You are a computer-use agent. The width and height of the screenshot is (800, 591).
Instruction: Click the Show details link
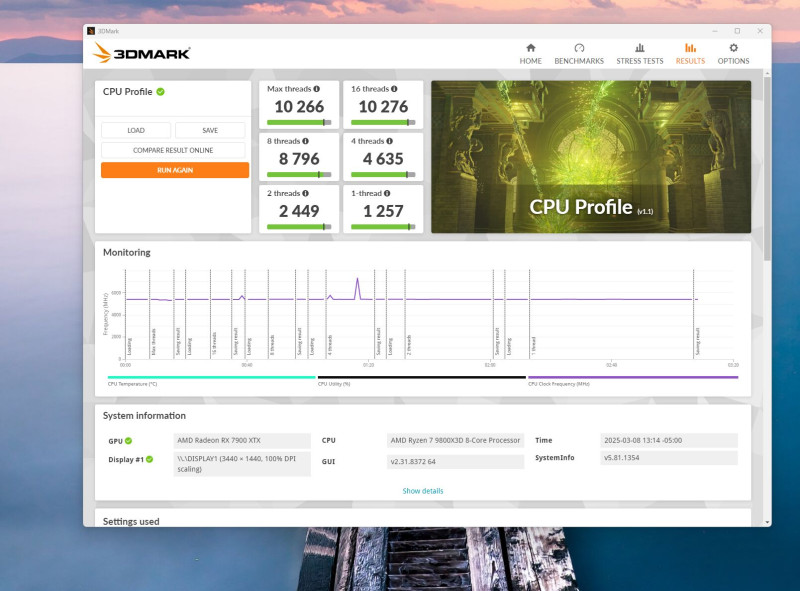423,491
